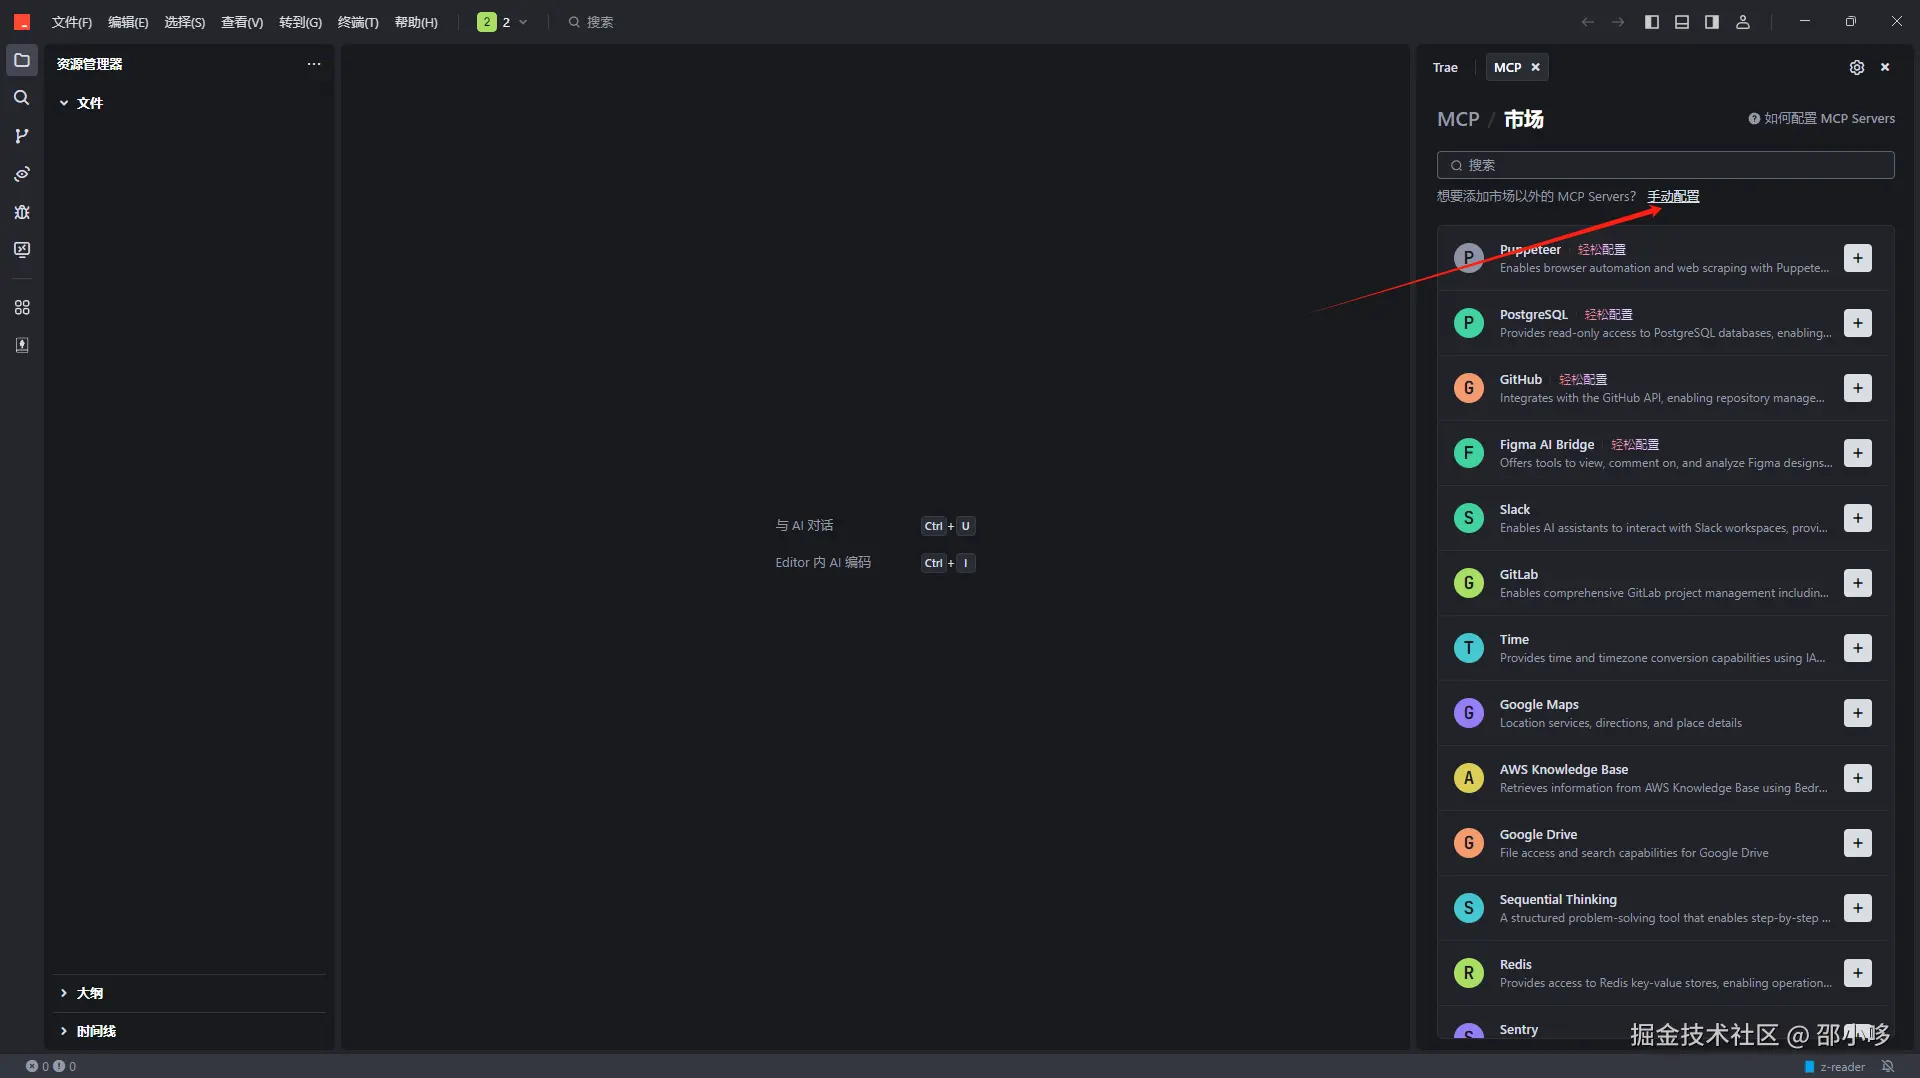
Task: Click the 手动配置 link
Action: (1673, 196)
